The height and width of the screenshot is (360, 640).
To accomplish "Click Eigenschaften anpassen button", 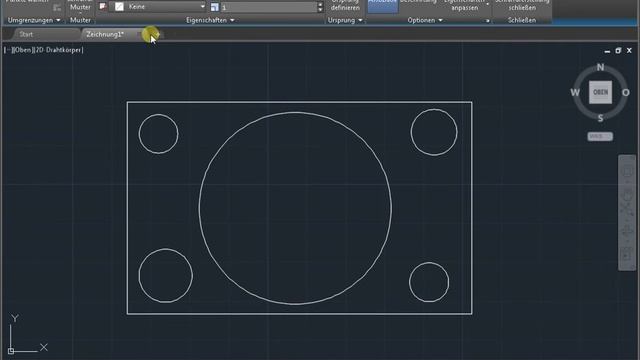I will tap(464, 5).
